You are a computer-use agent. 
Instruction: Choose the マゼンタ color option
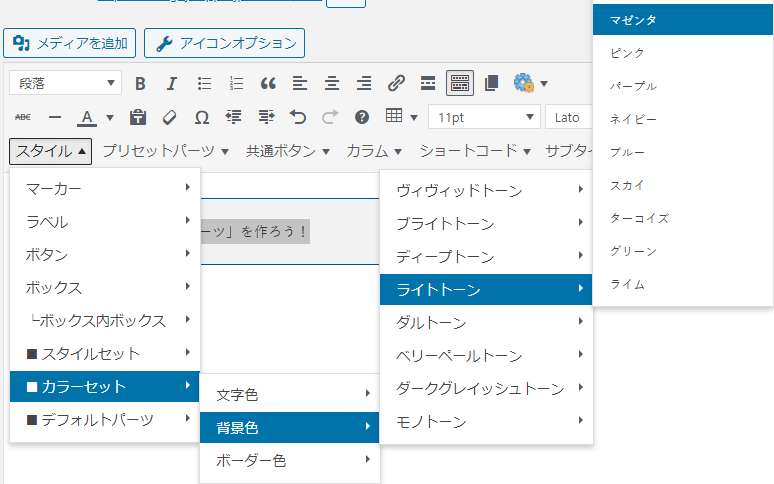coord(683,20)
